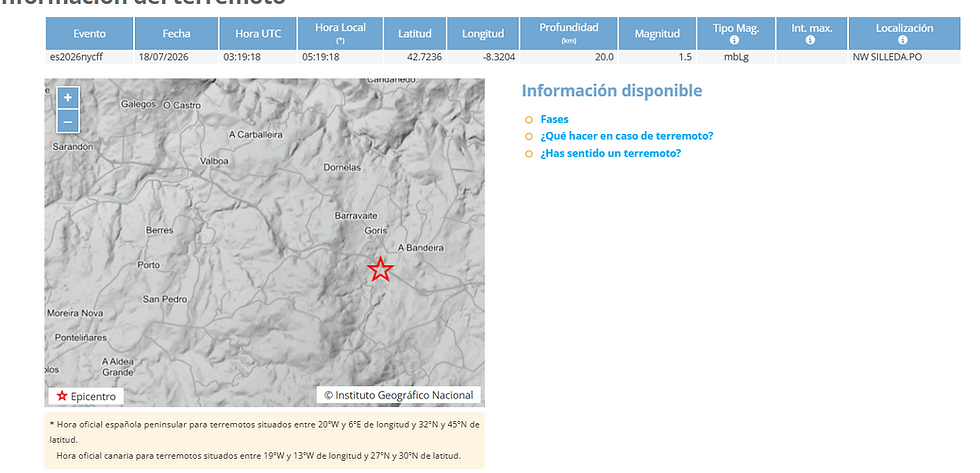Click Galegos place label on map

(138, 104)
